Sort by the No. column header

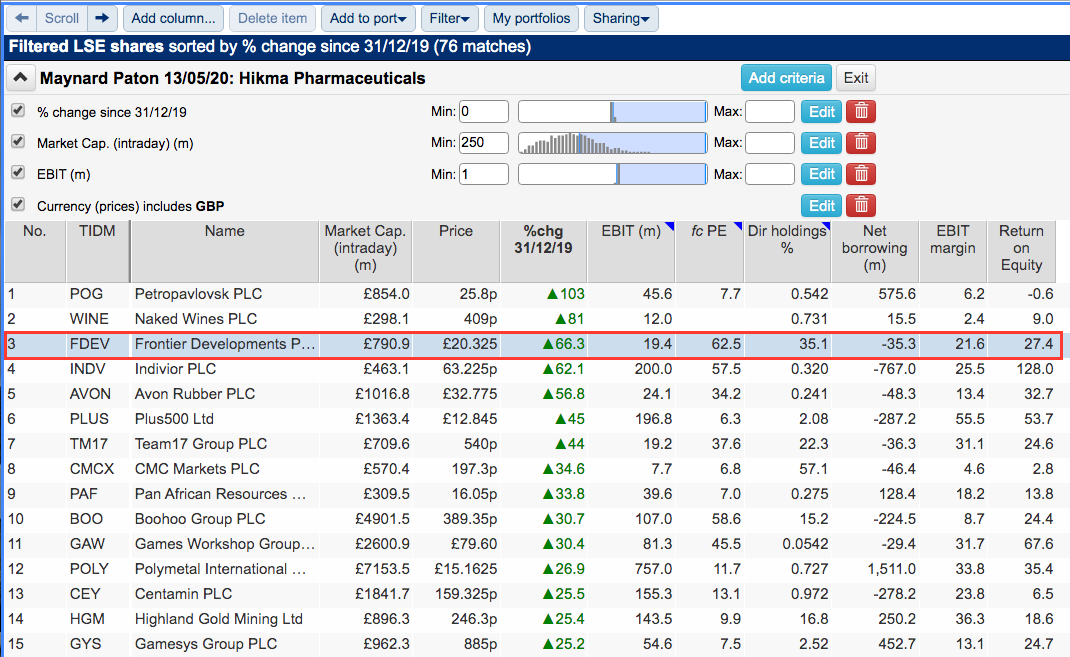[x=35, y=251]
